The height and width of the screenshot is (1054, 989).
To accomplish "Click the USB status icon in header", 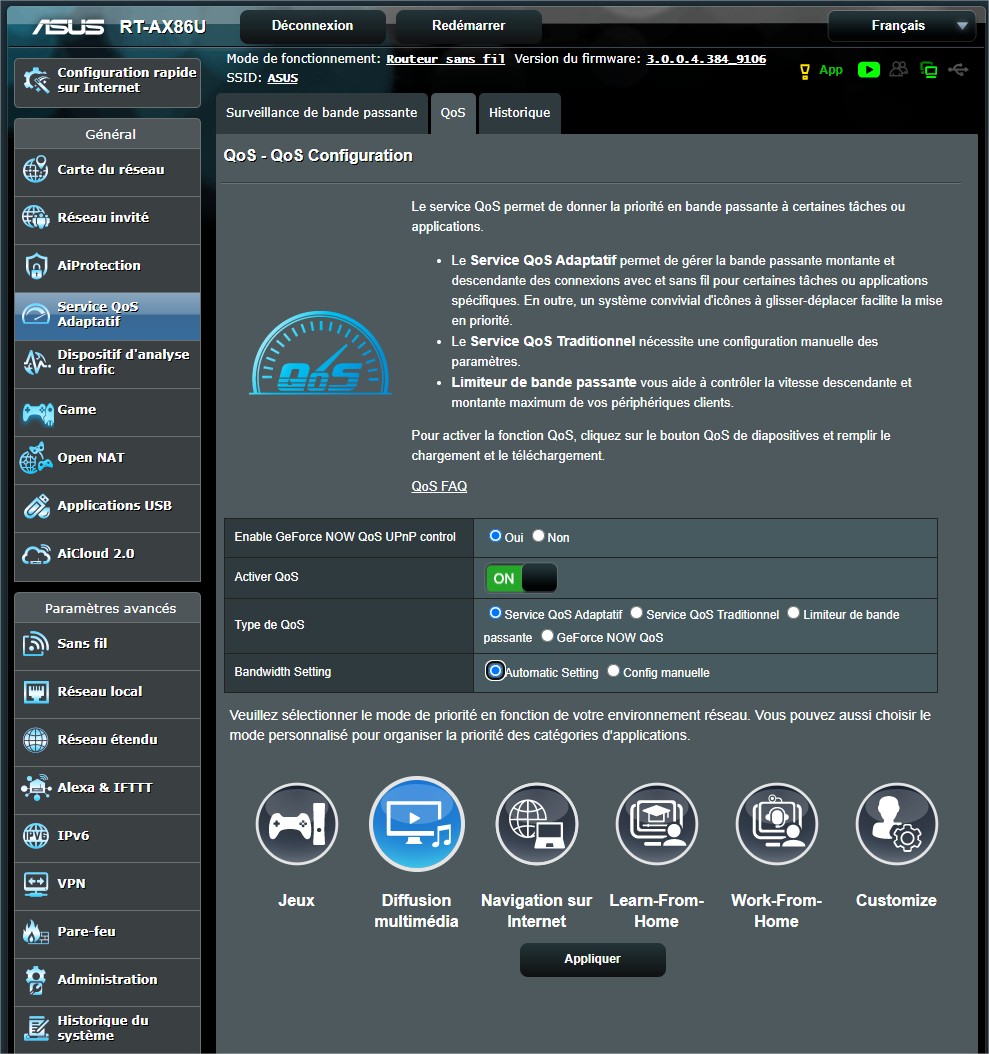I will (959, 70).
